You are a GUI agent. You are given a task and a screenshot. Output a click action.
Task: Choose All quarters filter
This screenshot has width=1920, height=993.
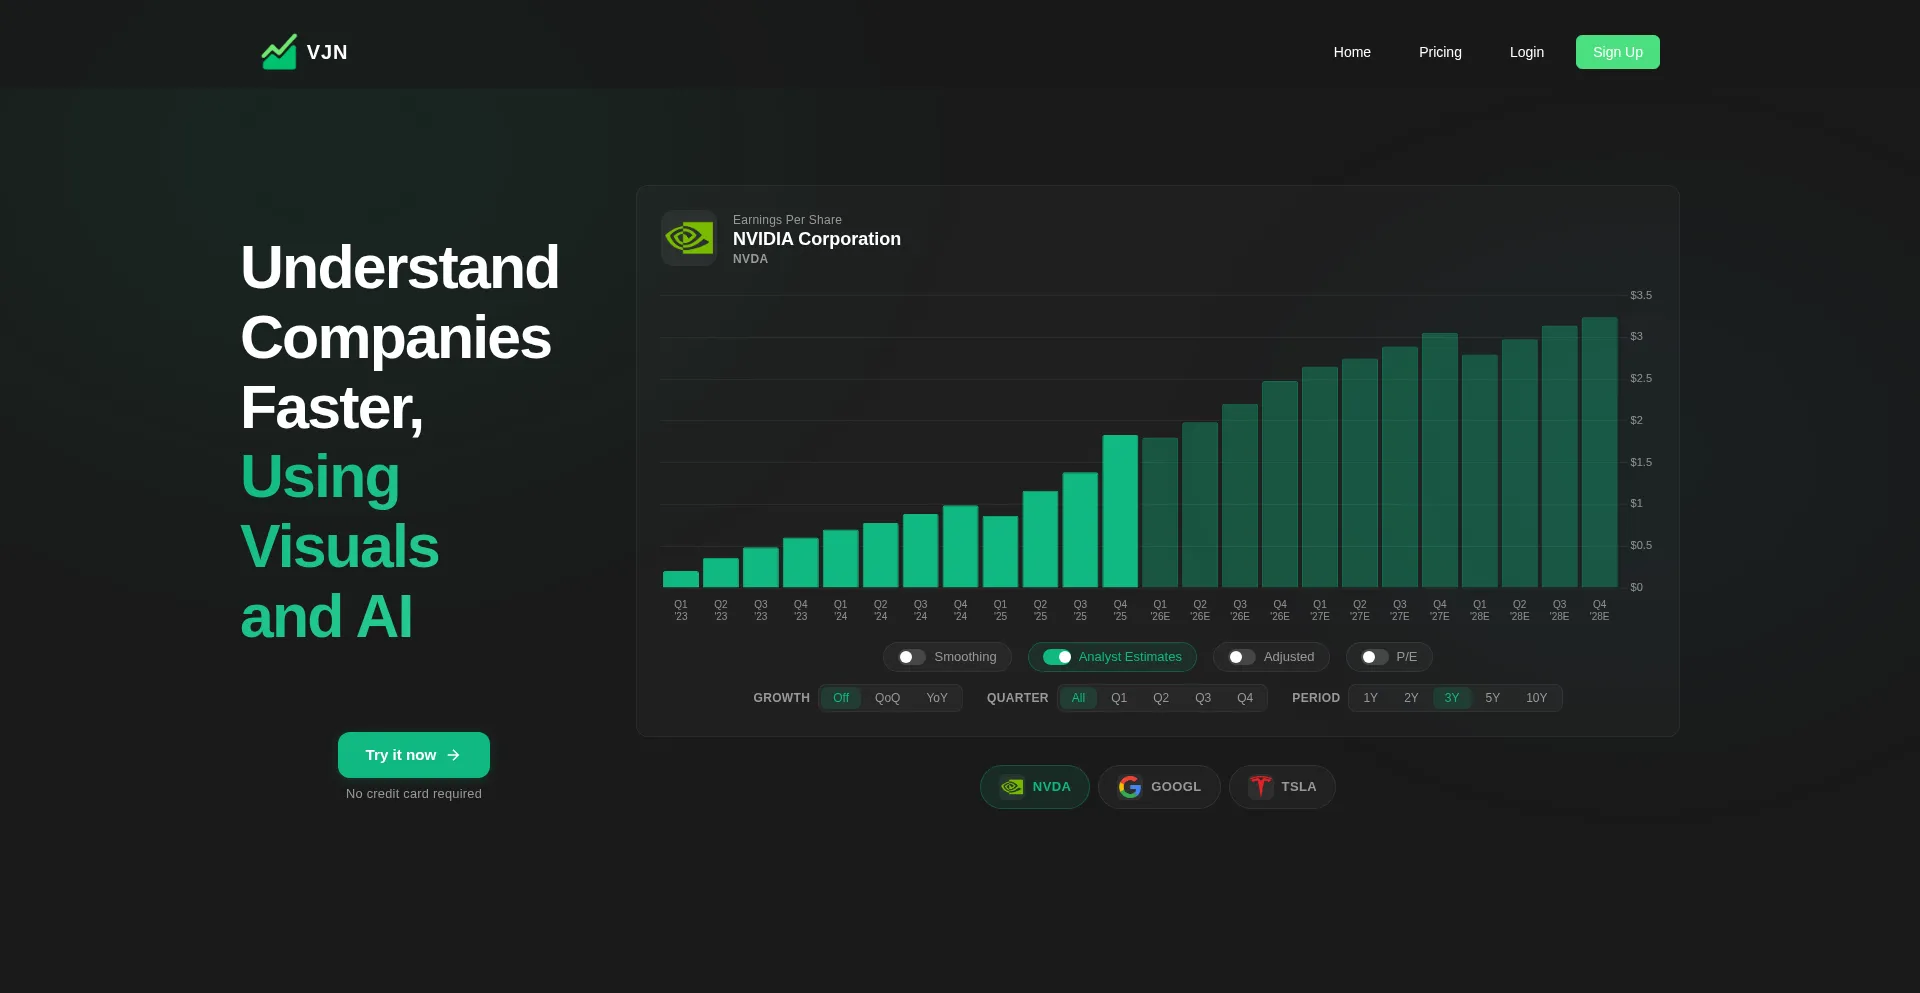tap(1078, 698)
